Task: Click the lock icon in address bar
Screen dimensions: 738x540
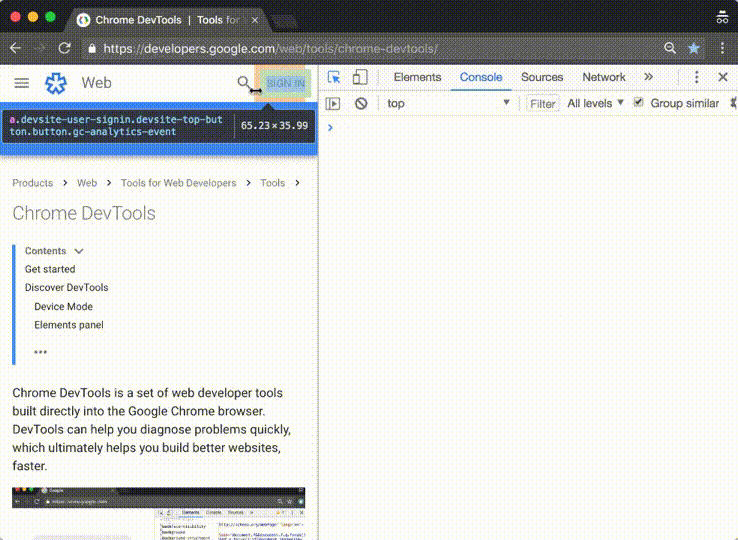Action: 92,48
